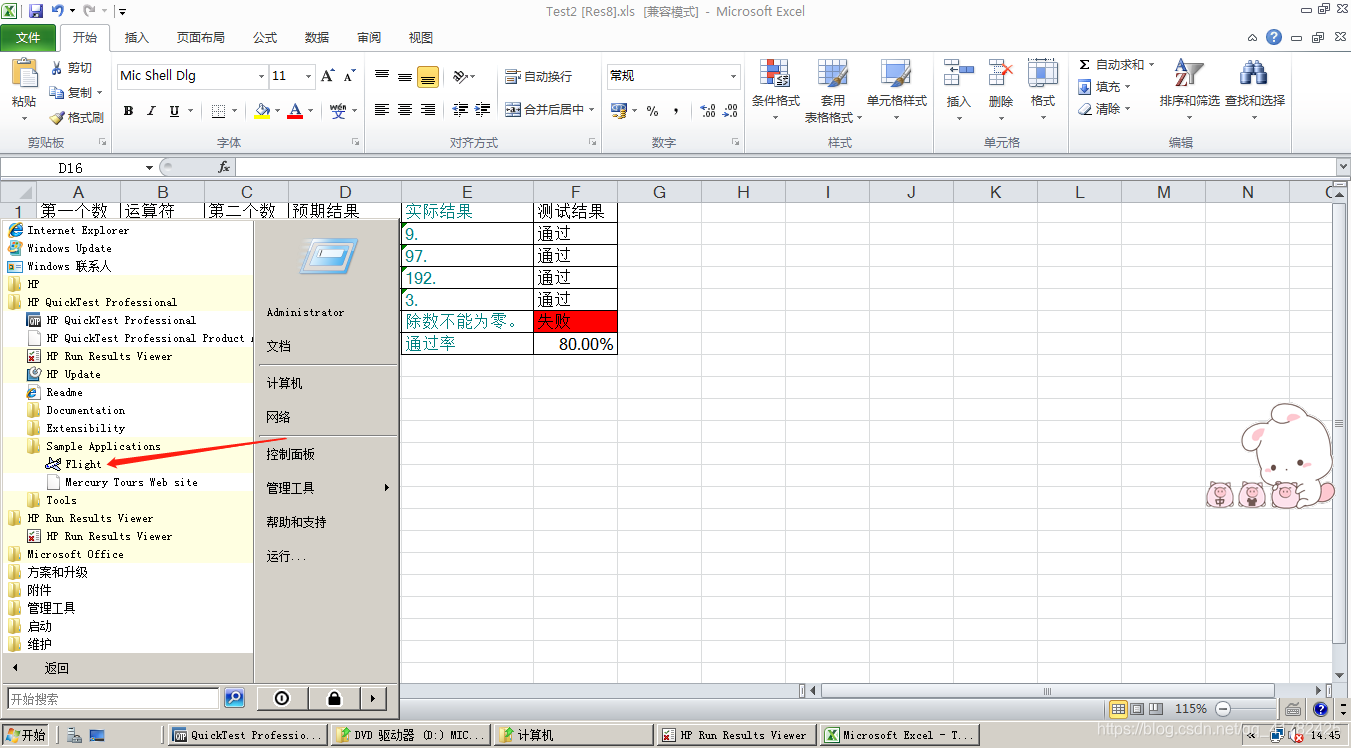1351x748 pixels.
Task: Open cell styles 单元格样式
Action: click(896, 90)
